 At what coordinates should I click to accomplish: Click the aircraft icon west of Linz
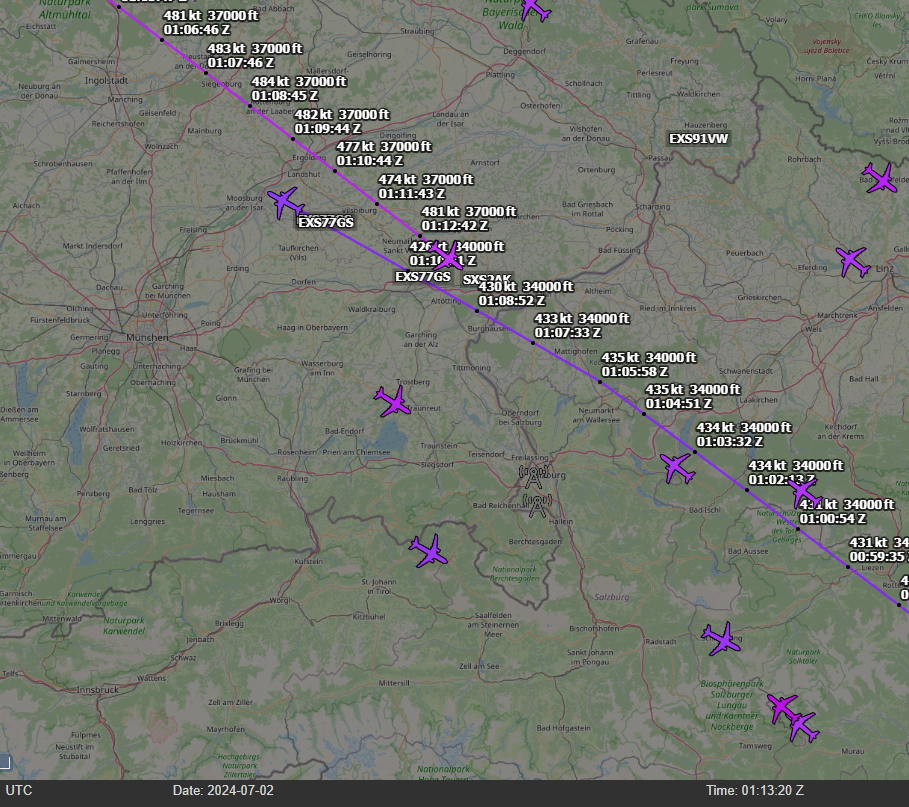[853, 262]
